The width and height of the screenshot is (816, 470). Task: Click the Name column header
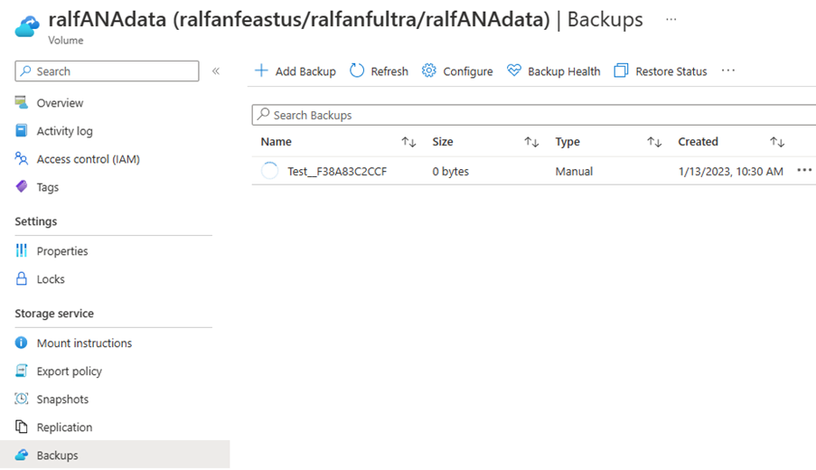coord(276,142)
